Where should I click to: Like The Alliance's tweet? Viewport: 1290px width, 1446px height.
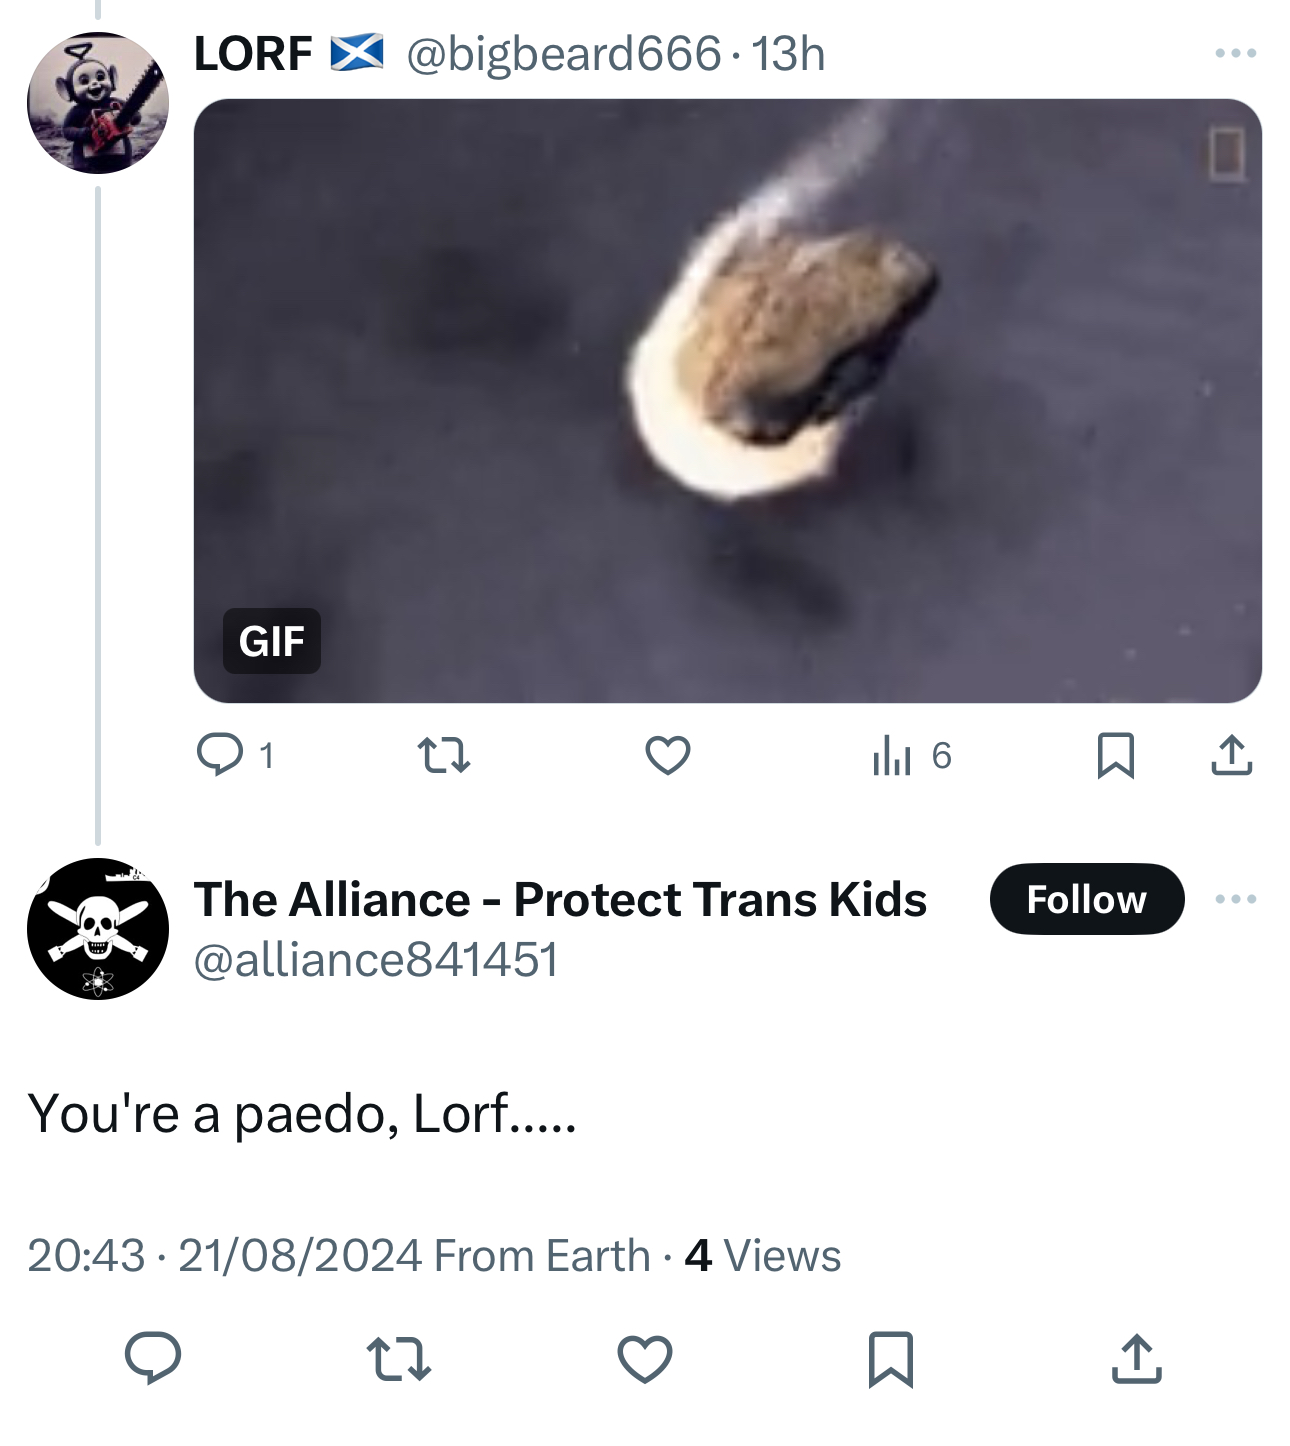pos(645,1359)
